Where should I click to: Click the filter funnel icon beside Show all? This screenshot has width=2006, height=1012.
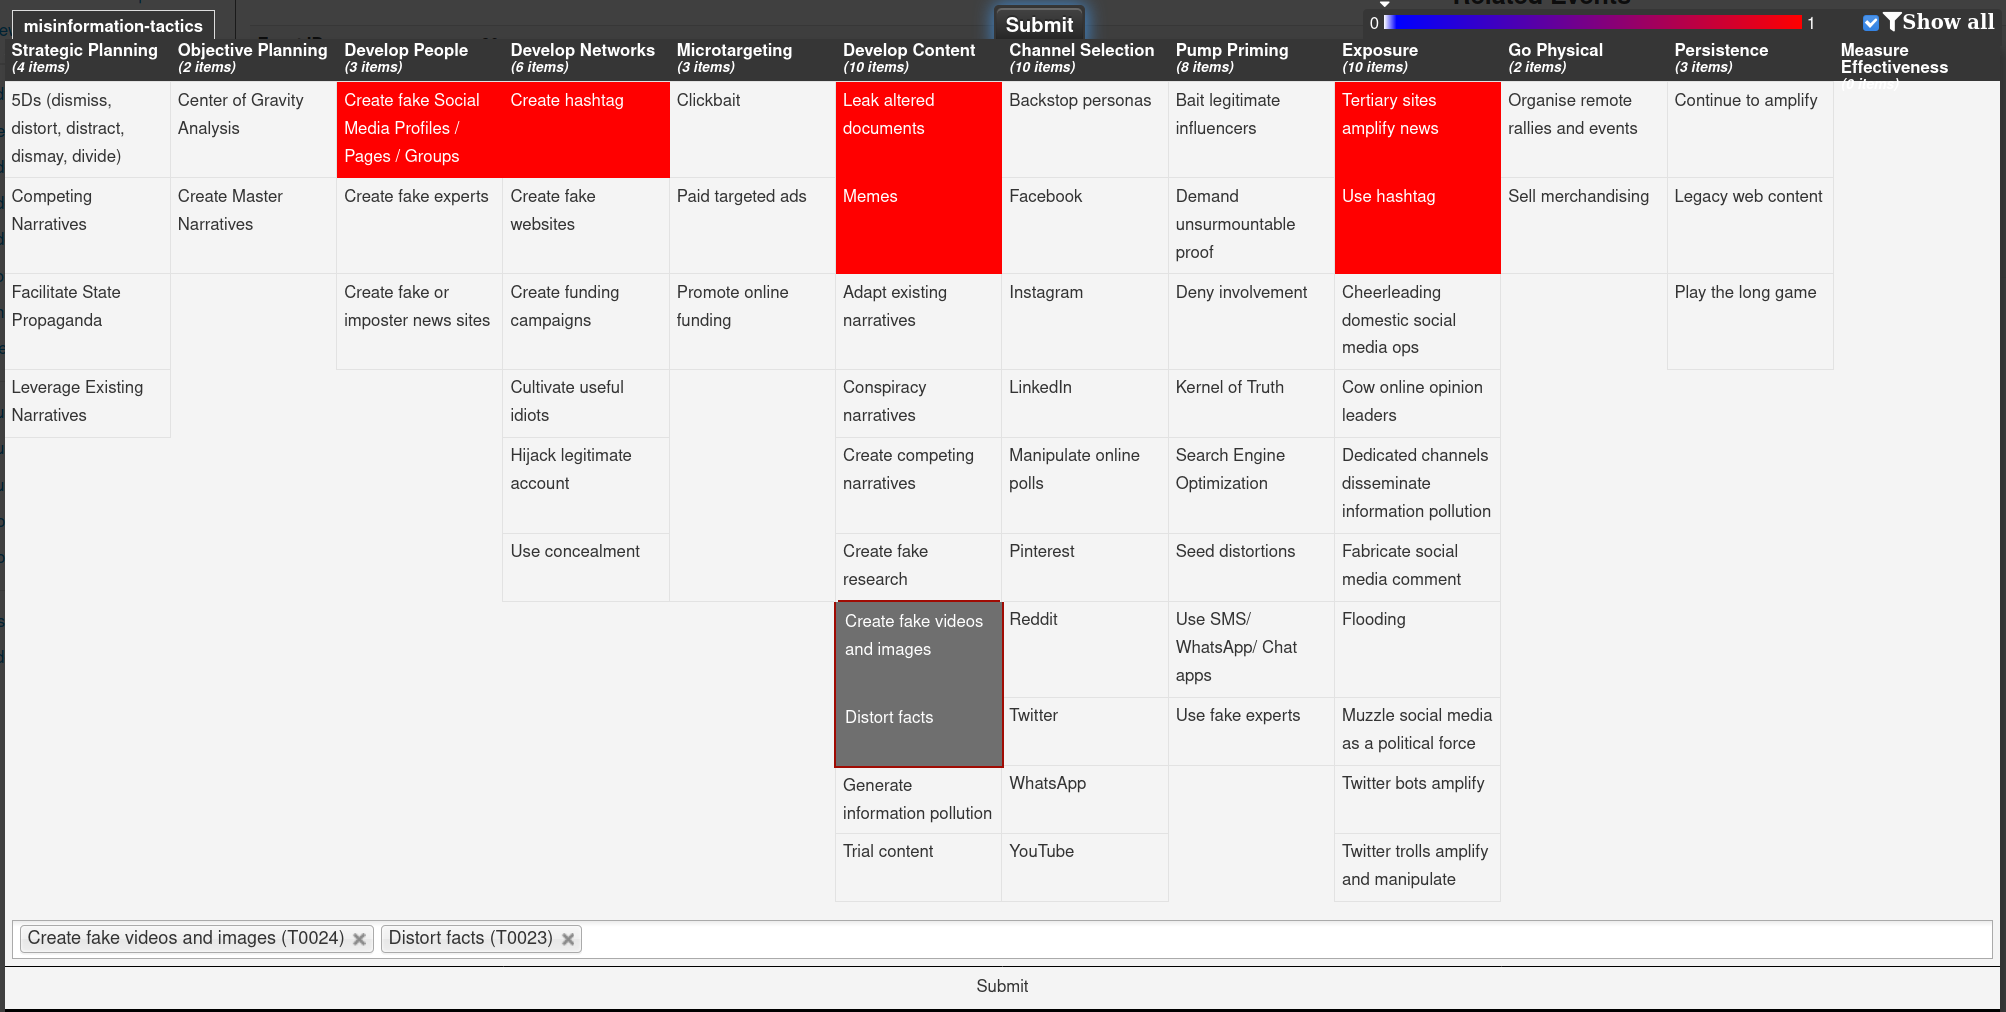pos(1891,22)
